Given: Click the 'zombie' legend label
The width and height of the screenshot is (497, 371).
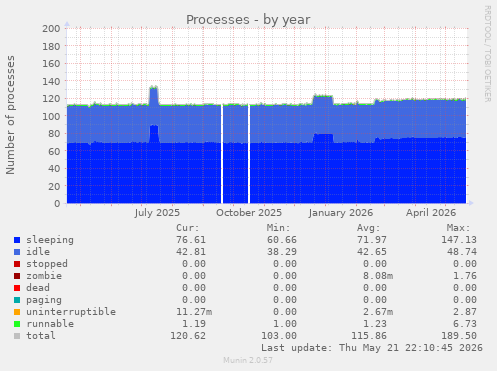Looking at the screenshot, I should tap(44, 276).
